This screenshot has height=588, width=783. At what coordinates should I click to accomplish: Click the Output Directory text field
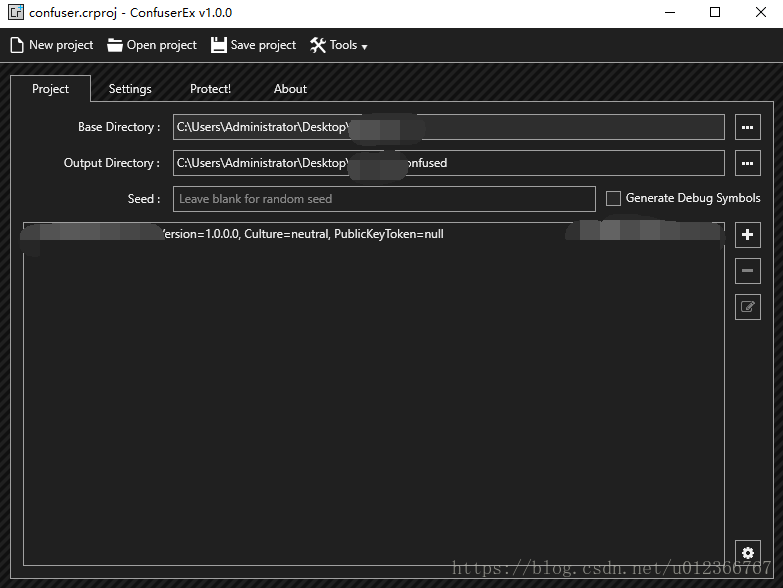[448, 163]
